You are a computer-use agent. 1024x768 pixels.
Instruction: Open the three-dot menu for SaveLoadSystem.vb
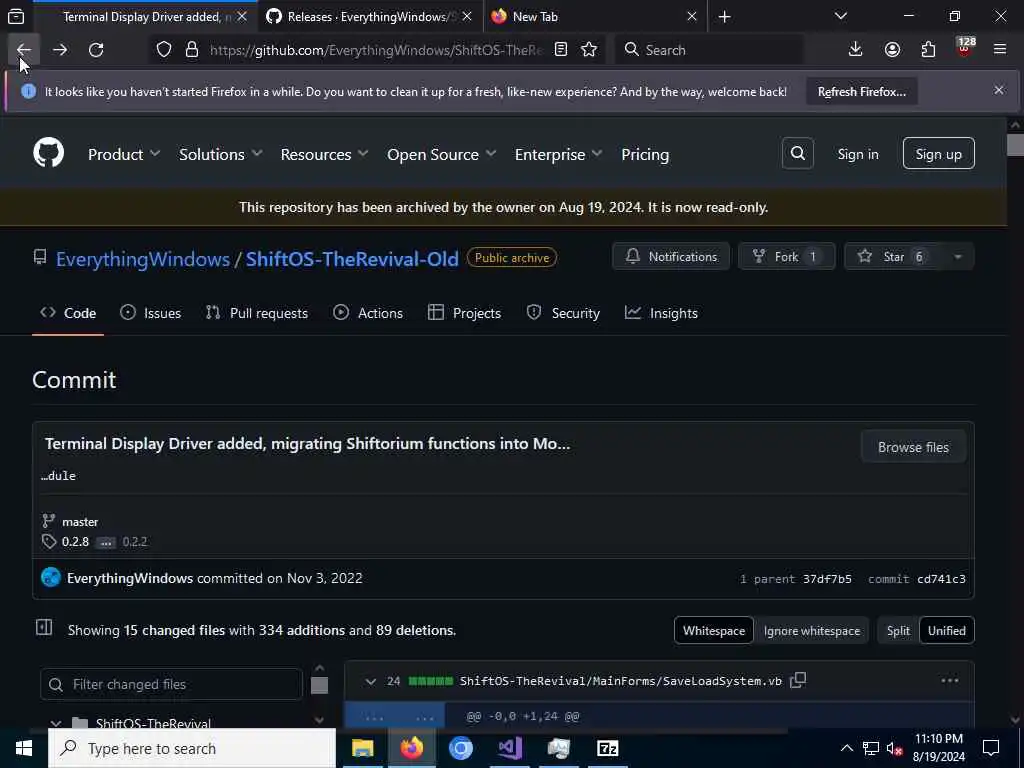950,680
